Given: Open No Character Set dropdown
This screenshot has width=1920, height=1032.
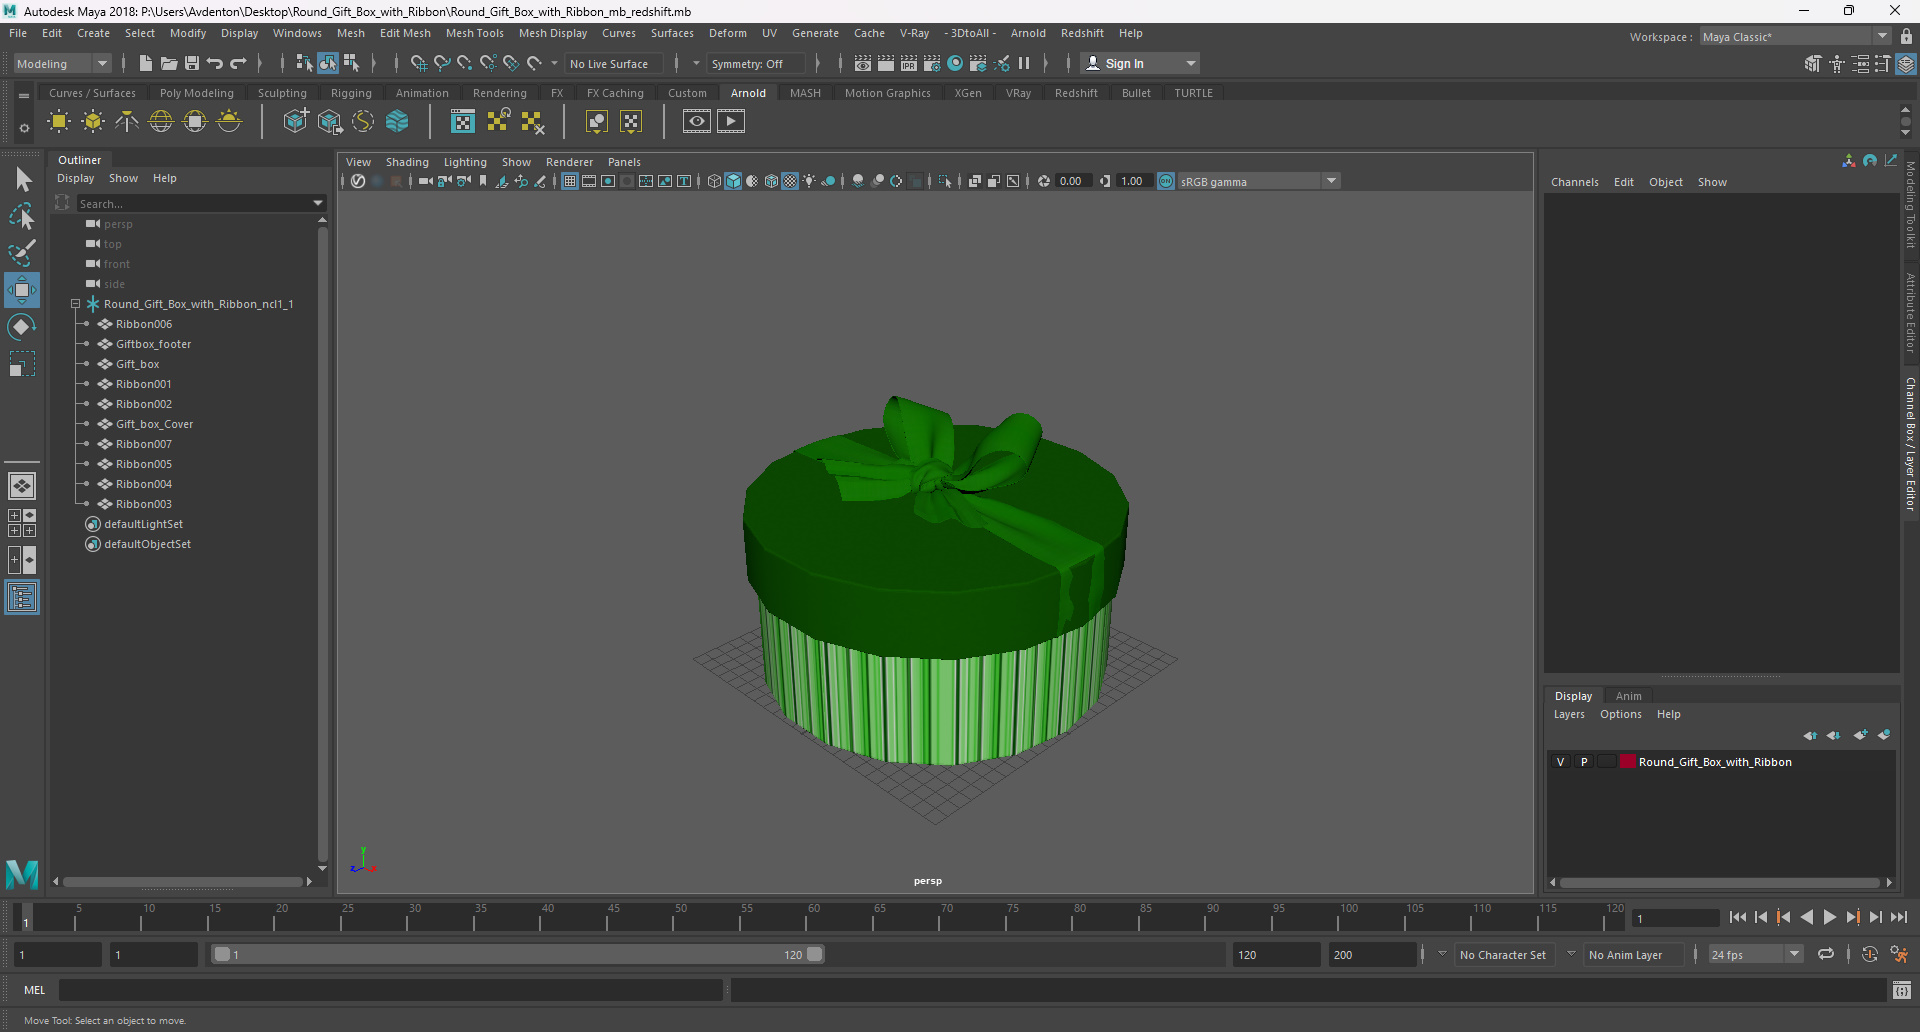Looking at the screenshot, I should pyautogui.click(x=1502, y=955).
